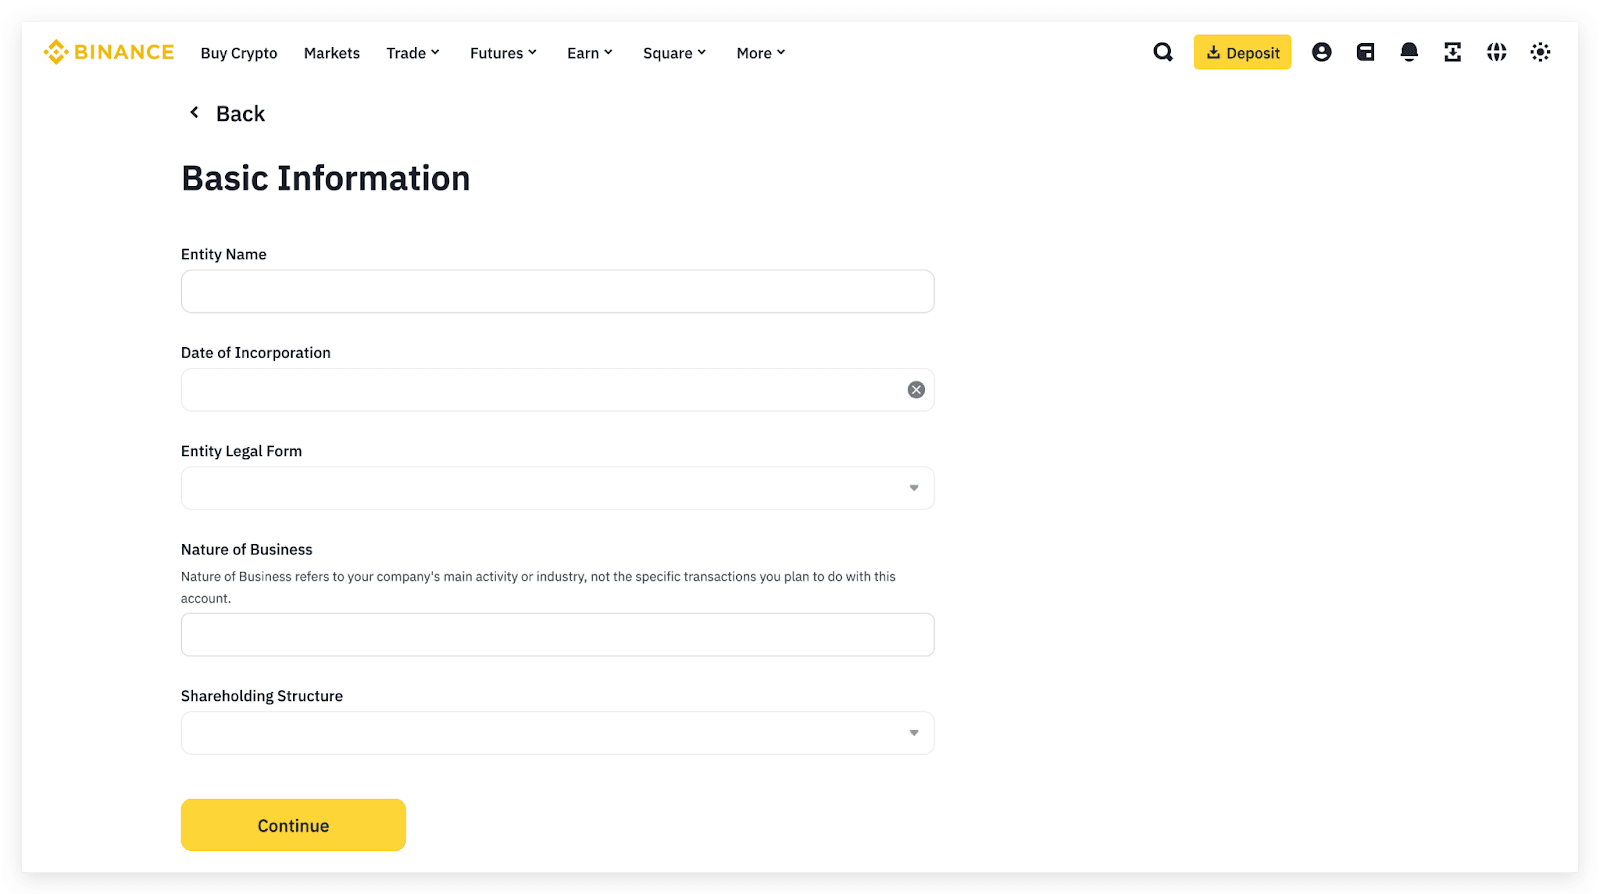Screen dimensions: 1600x894
Task: Open the notifications bell
Action: 1409,52
